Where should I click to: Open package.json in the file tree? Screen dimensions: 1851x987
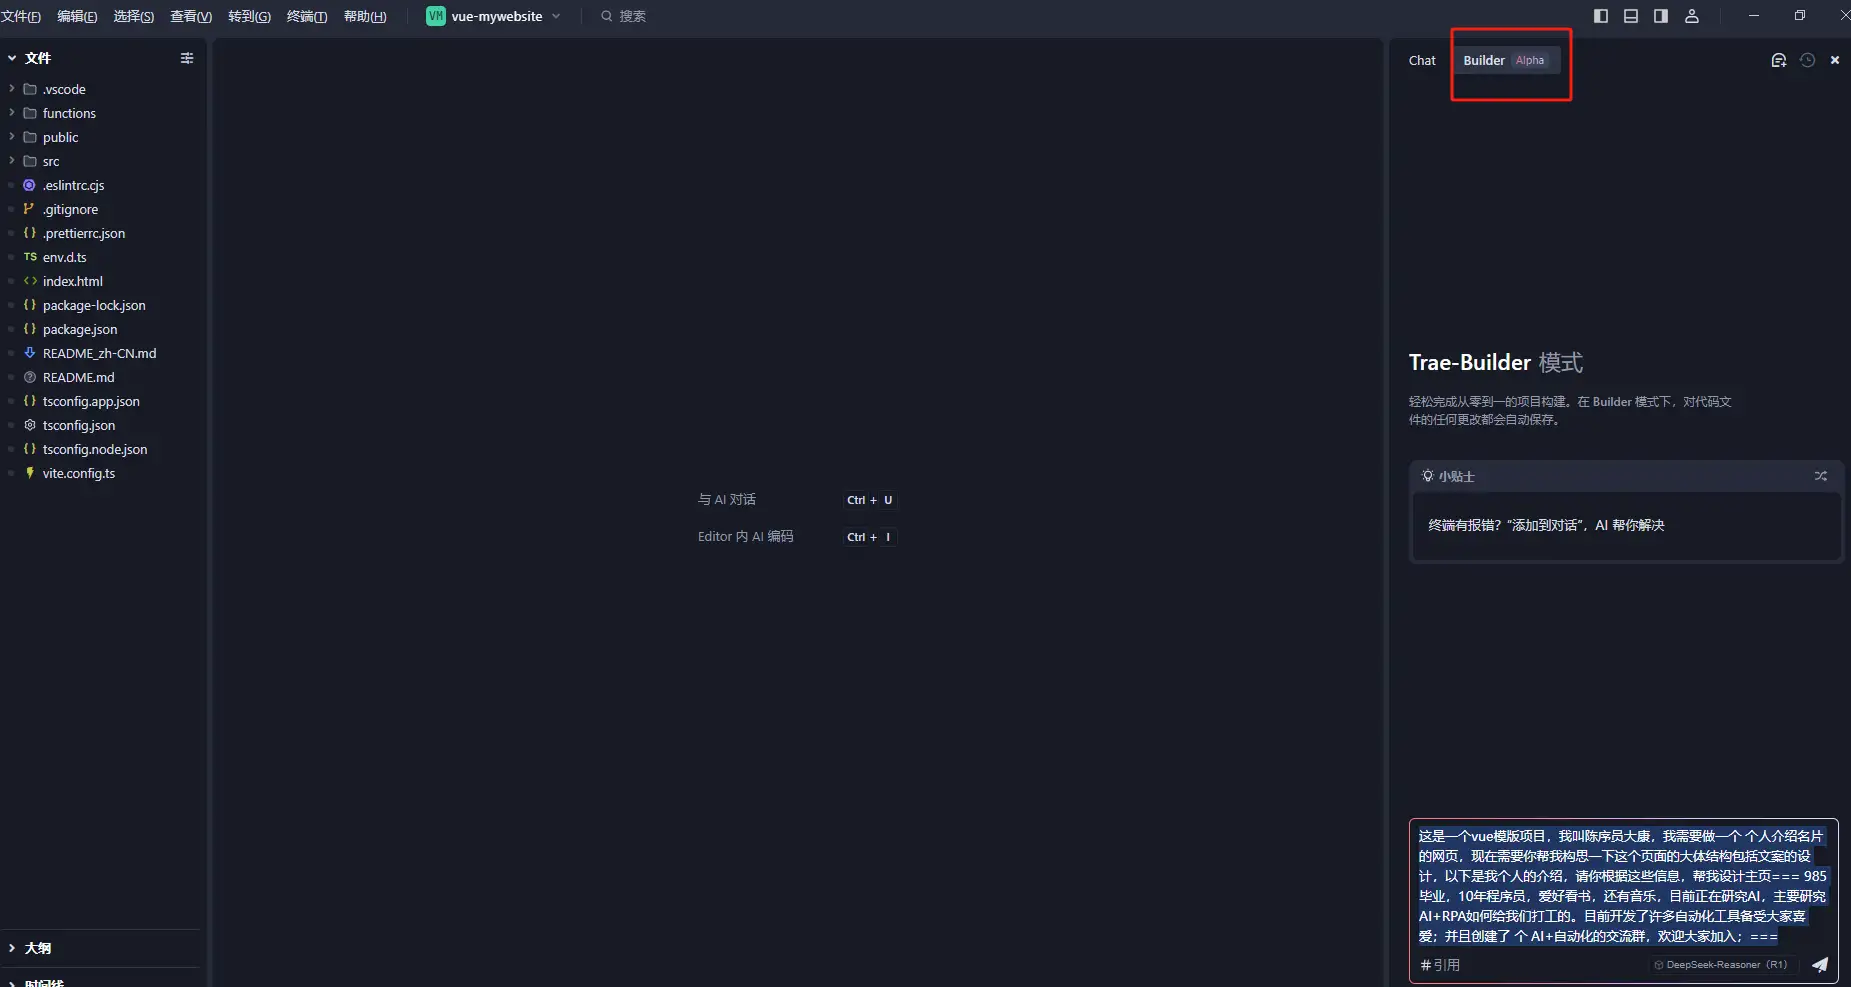(x=80, y=329)
